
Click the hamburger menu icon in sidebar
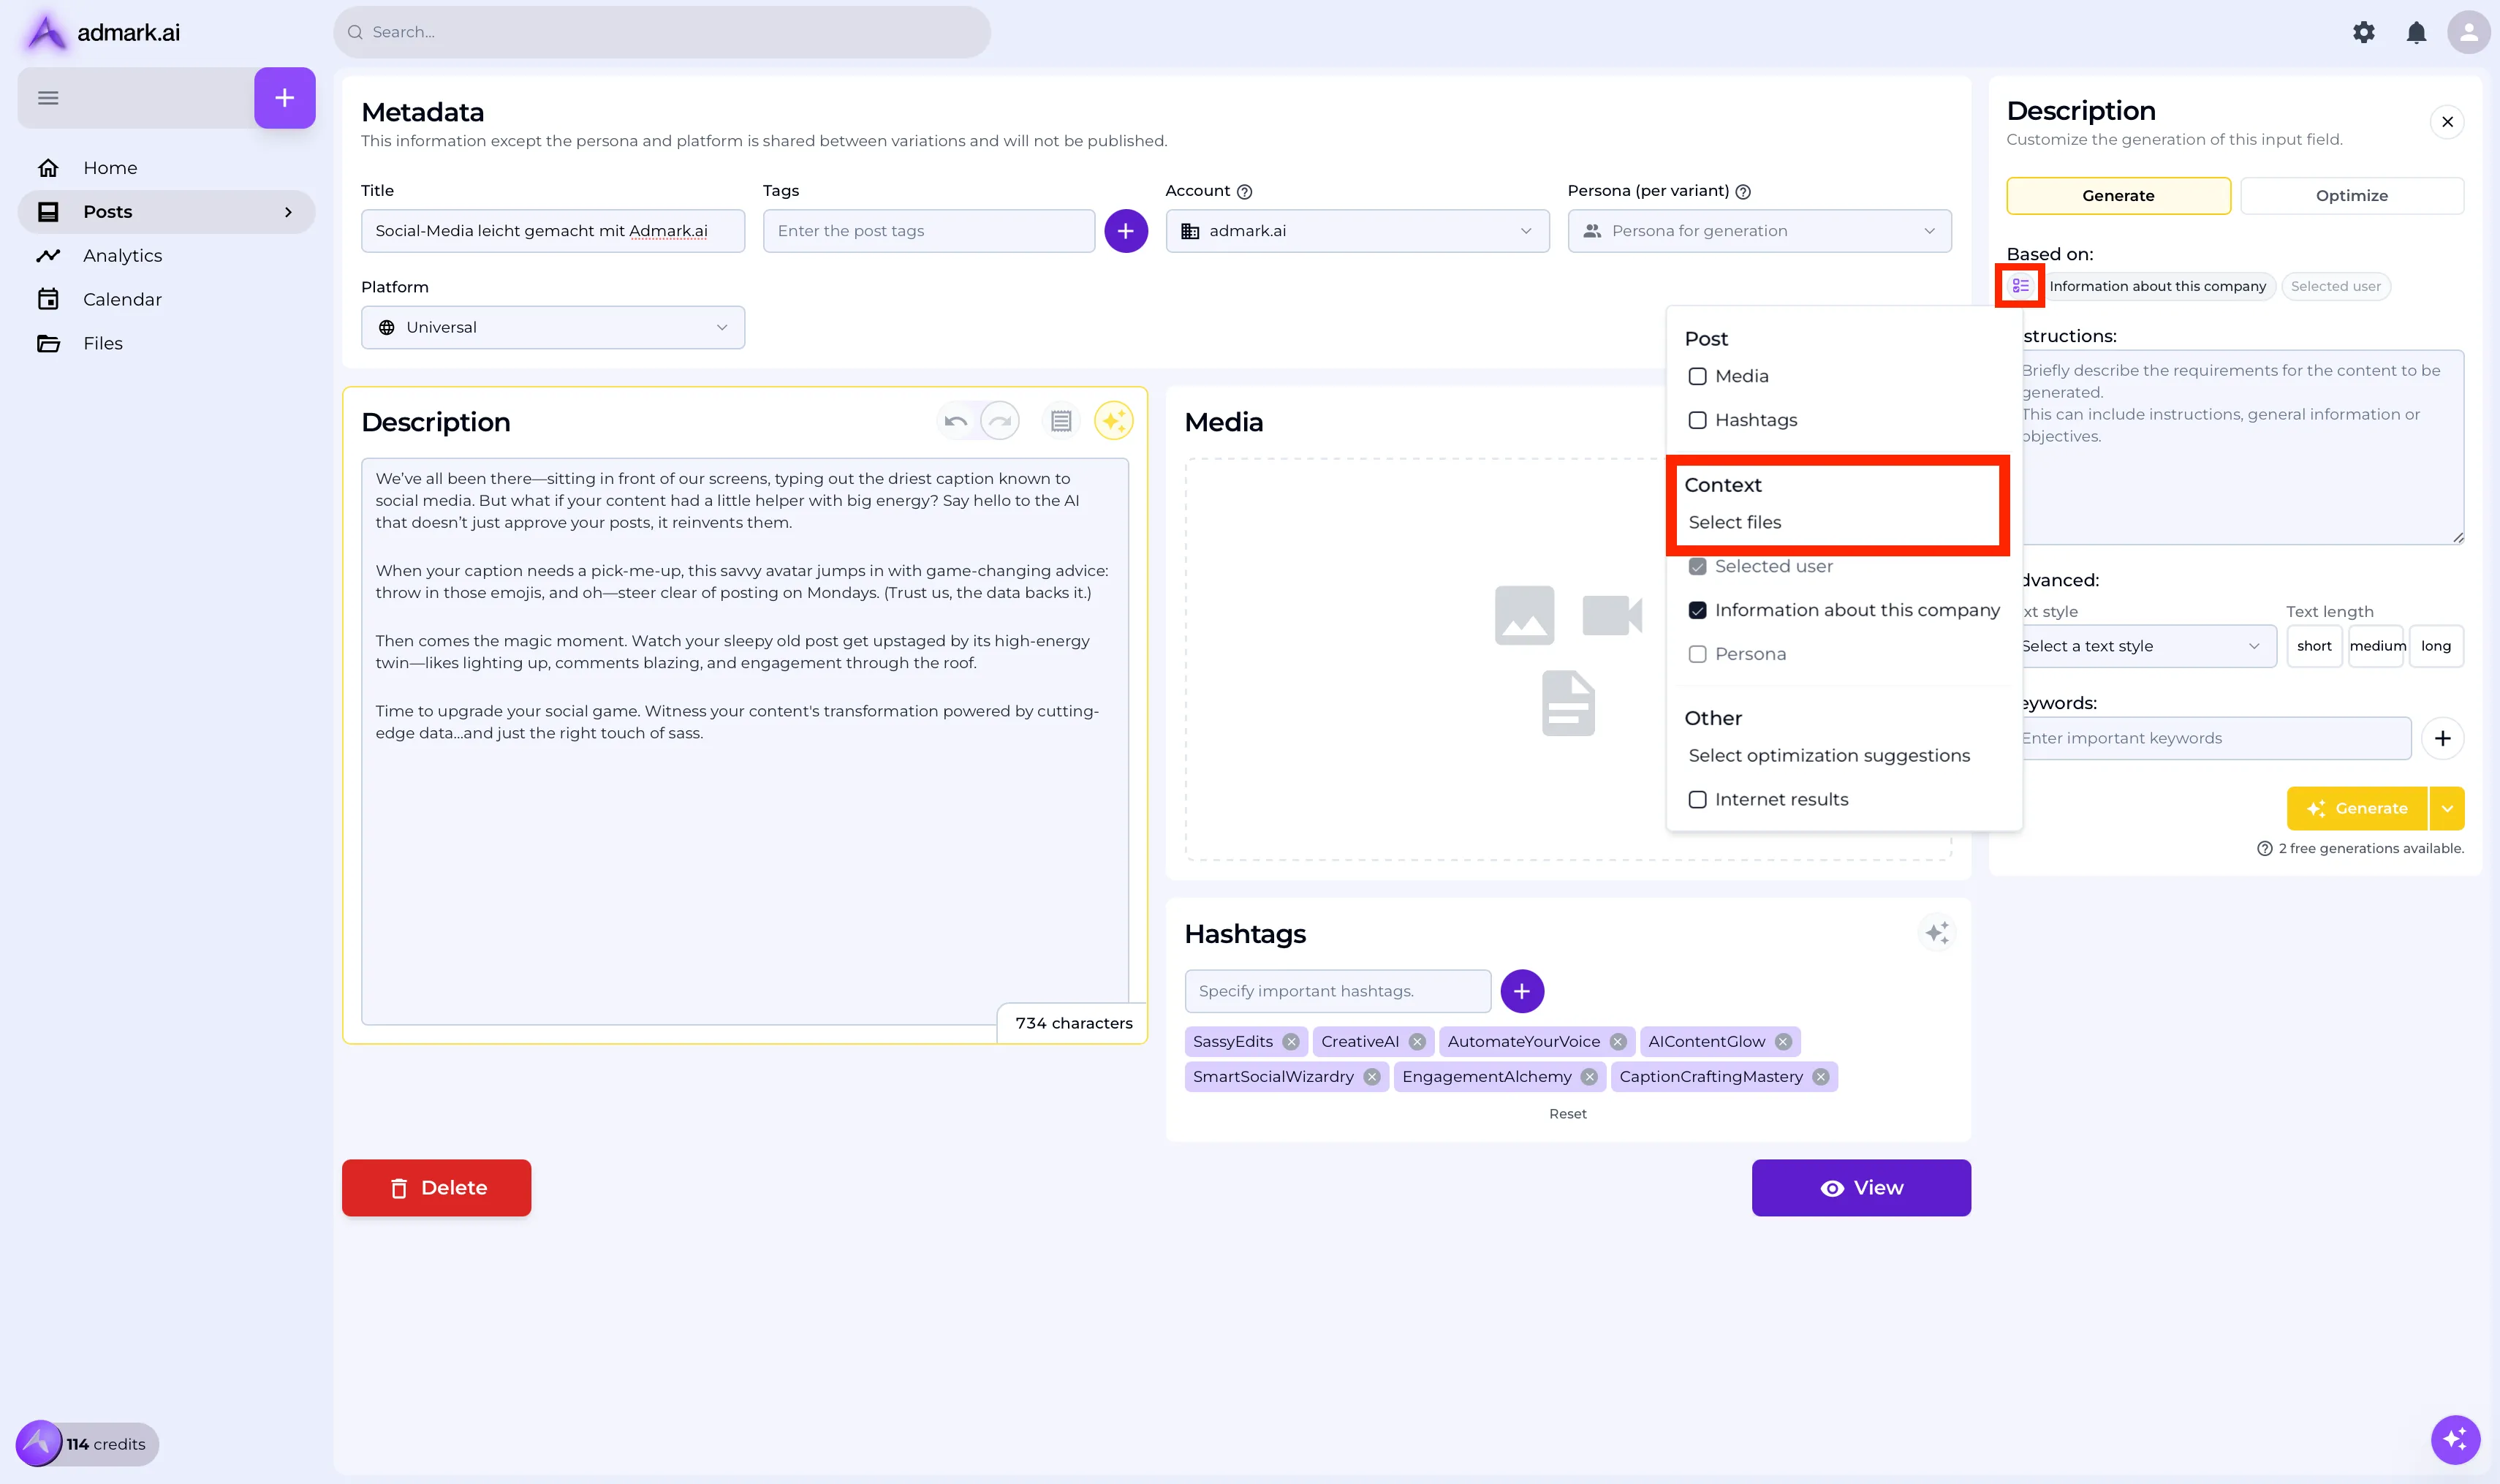coord(48,98)
